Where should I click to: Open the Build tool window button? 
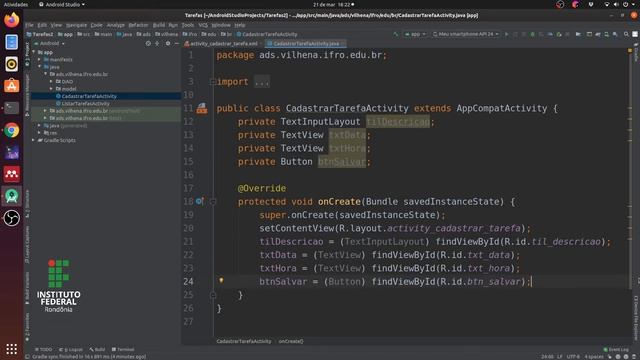pos(97,349)
